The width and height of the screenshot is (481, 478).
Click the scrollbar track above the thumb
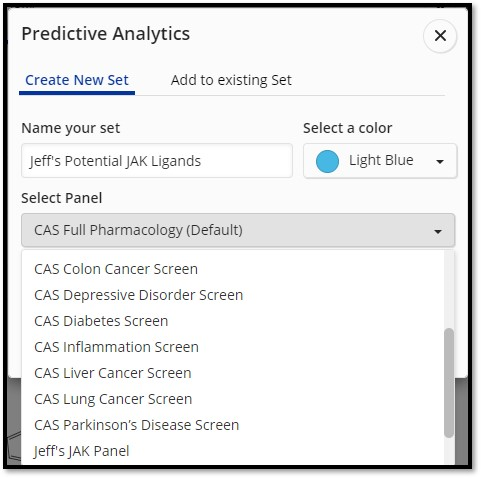[449, 289]
